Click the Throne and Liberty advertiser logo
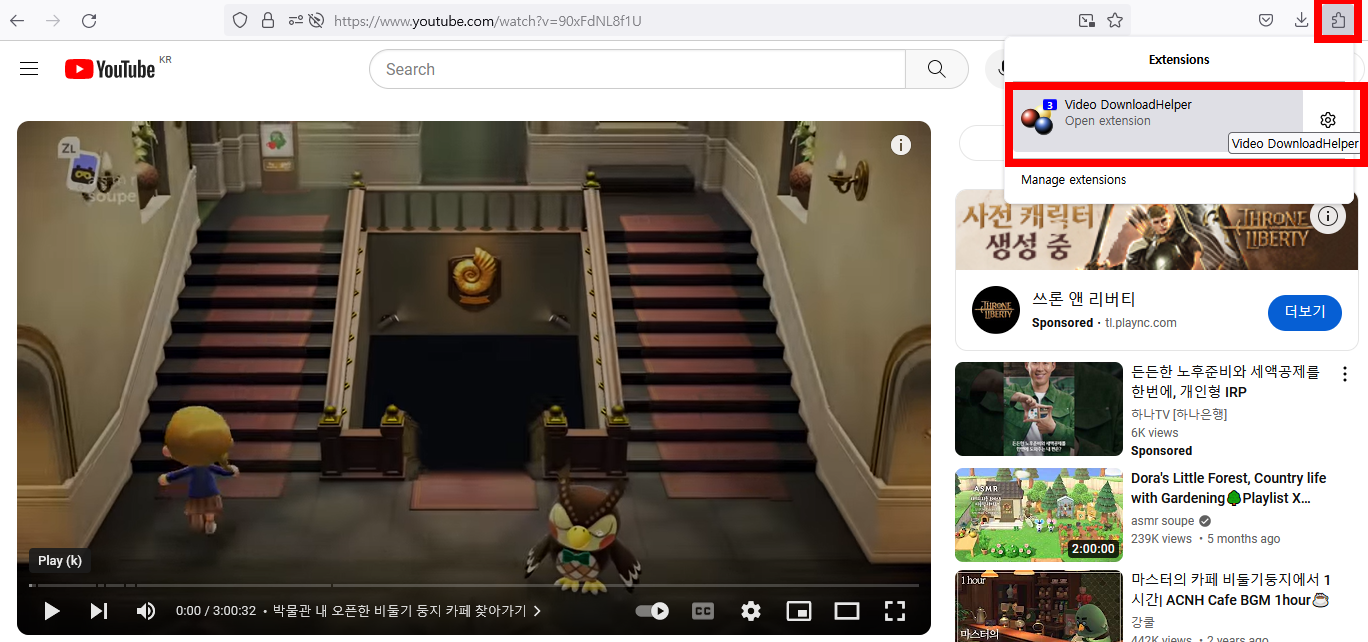The height and width of the screenshot is (642, 1368). tap(996, 310)
